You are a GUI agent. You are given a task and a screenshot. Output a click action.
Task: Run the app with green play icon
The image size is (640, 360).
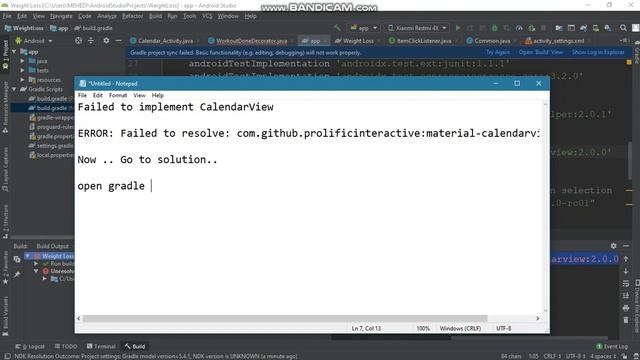tap(458, 28)
